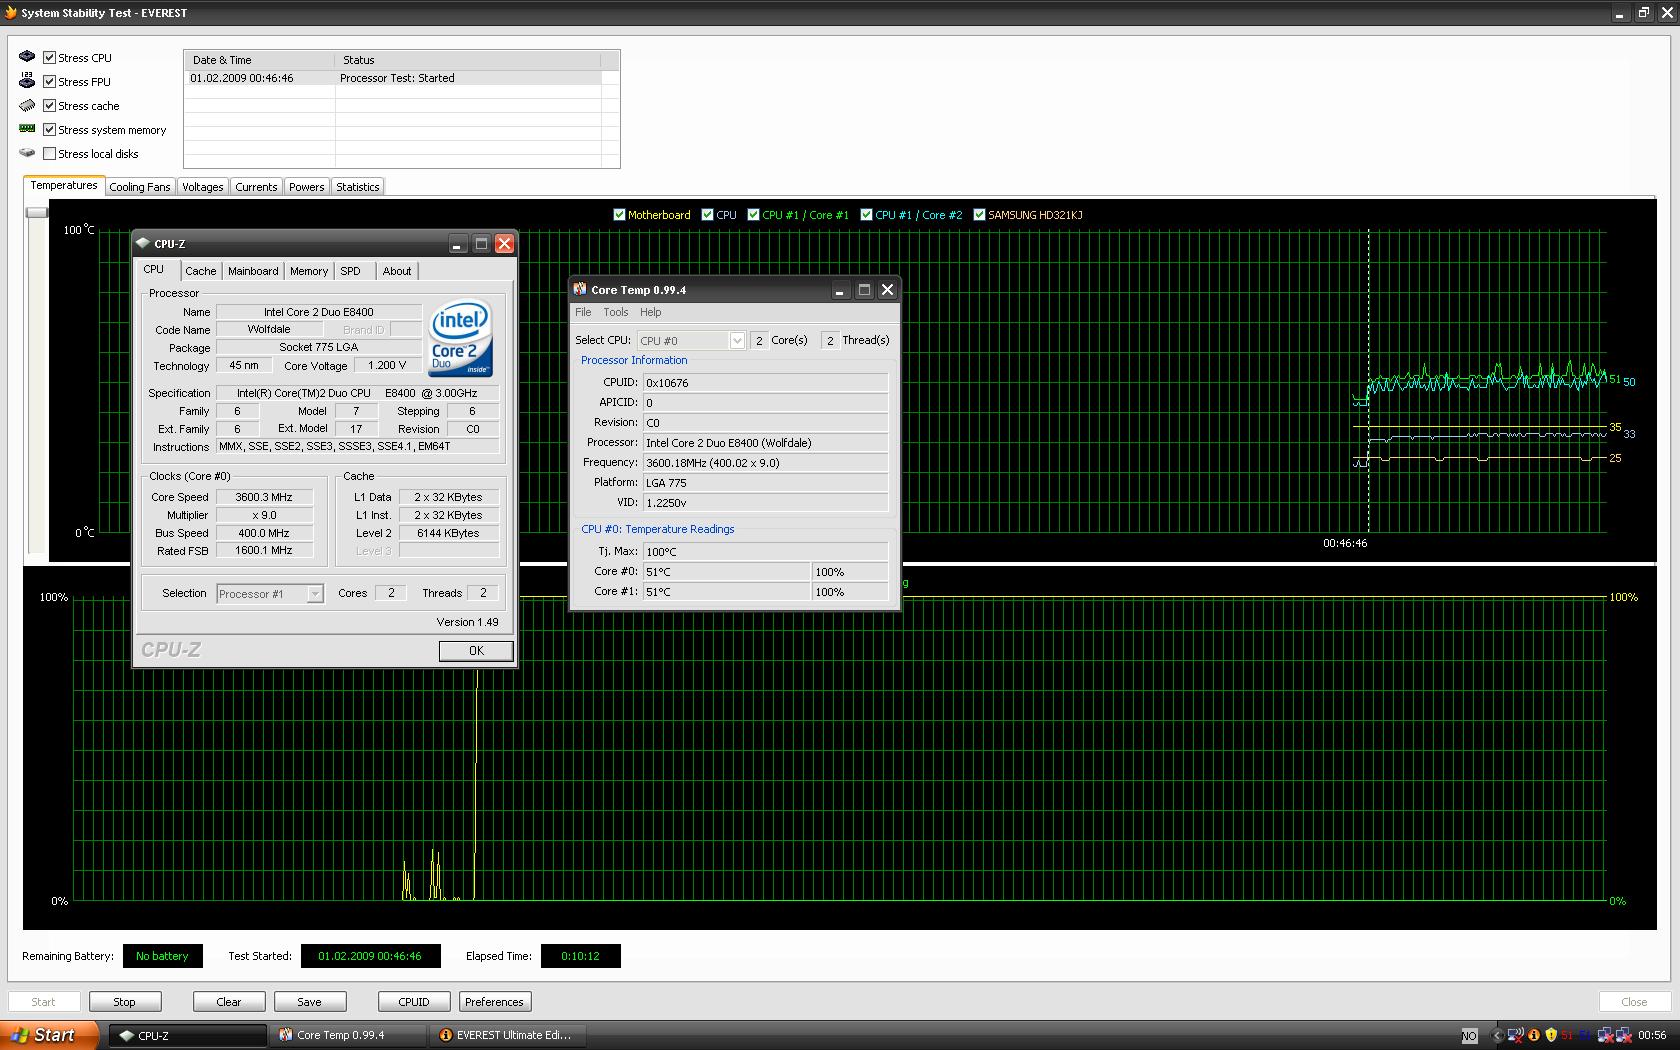The width and height of the screenshot is (1680, 1050).
Task: Switch to the Statistics tab
Action: pos(358,187)
